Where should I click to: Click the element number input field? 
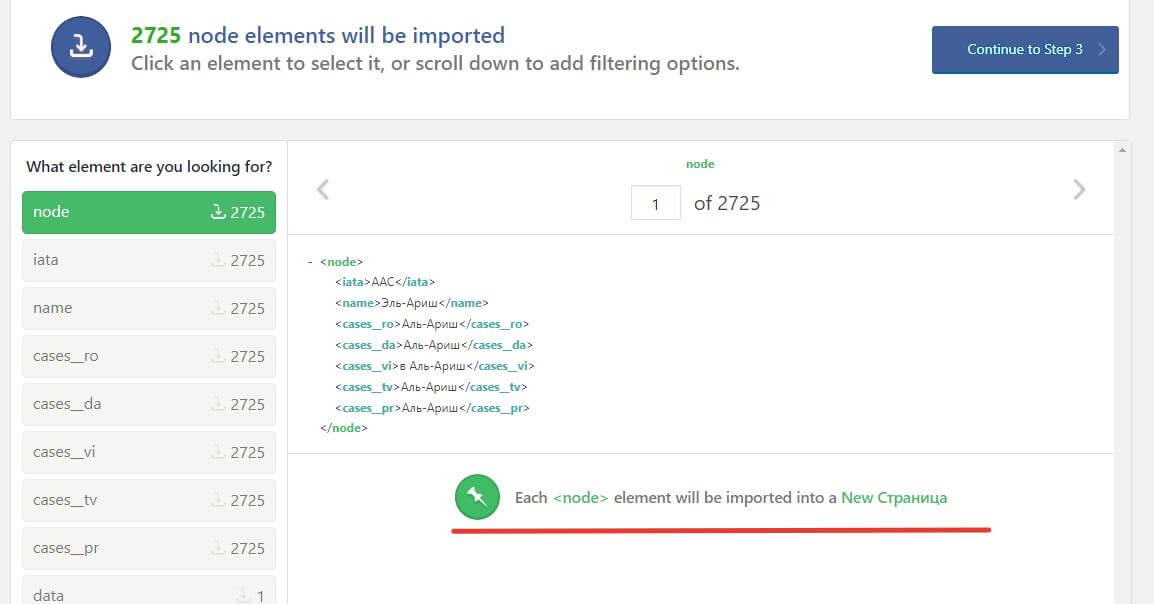click(655, 203)
